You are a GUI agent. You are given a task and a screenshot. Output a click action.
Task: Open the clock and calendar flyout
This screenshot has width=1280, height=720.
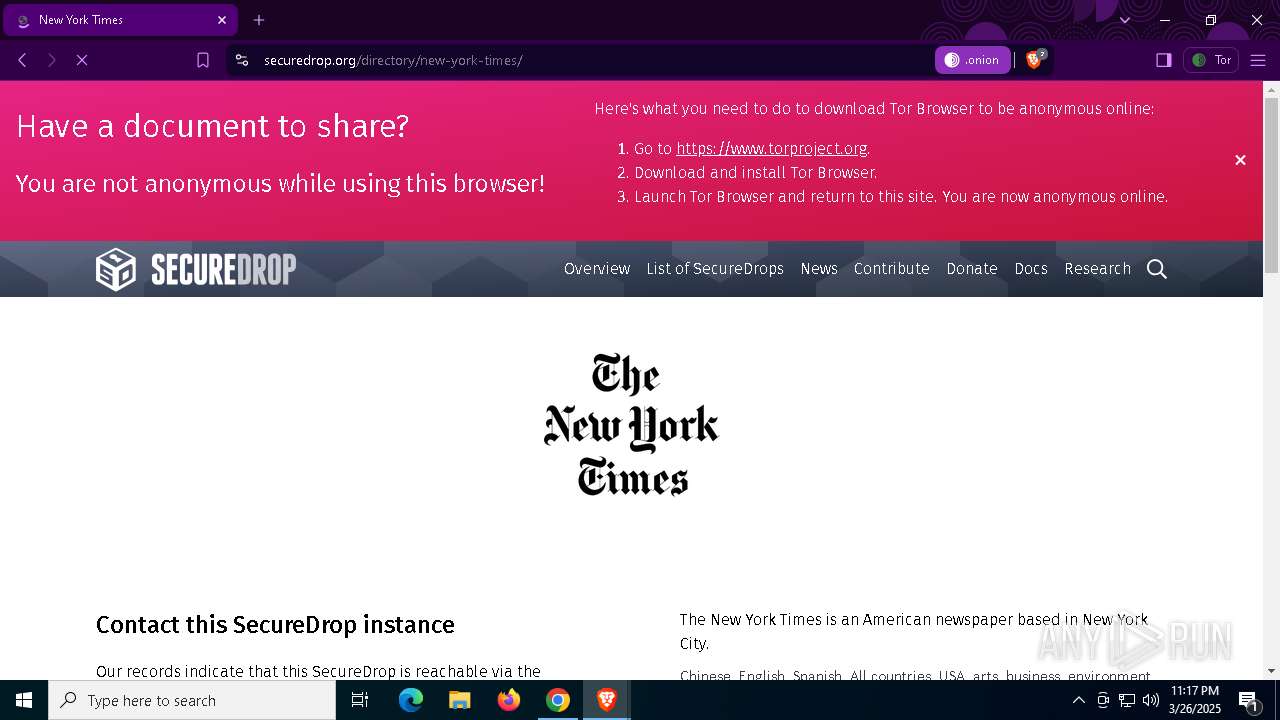tap(1195, 700)
